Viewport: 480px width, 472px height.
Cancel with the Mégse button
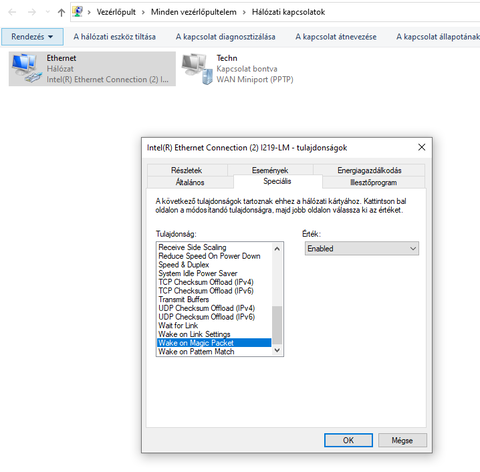coord(402,440)
